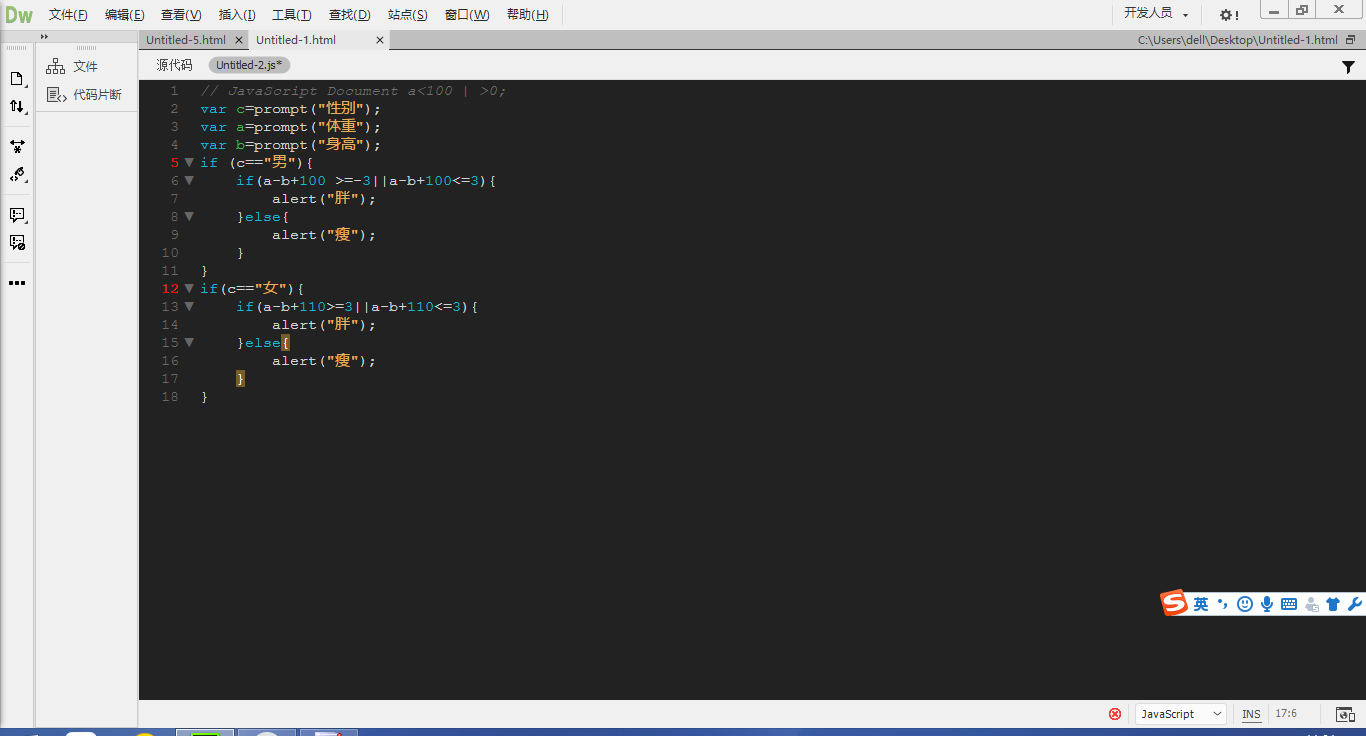This screenshot has width=1366, height=736.
Task: Click the Remove Comment icon
Action: [x=17, y=242]
